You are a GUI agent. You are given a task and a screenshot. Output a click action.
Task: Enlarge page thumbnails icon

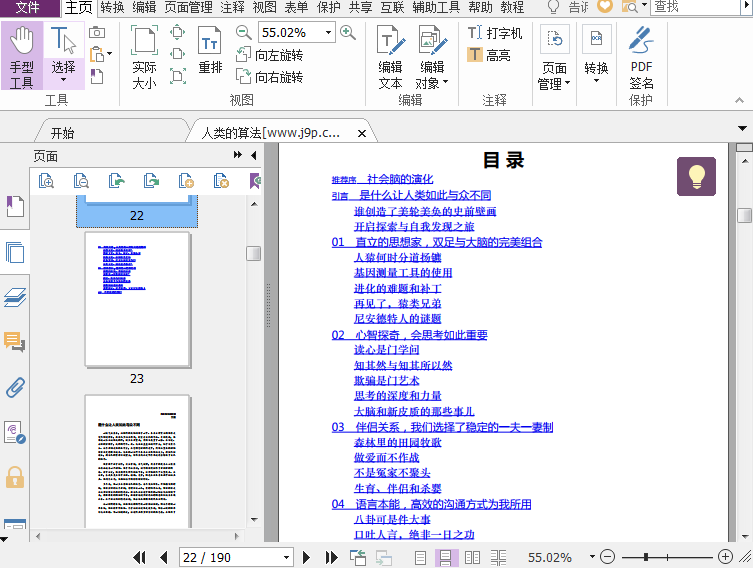click(46, 181)
